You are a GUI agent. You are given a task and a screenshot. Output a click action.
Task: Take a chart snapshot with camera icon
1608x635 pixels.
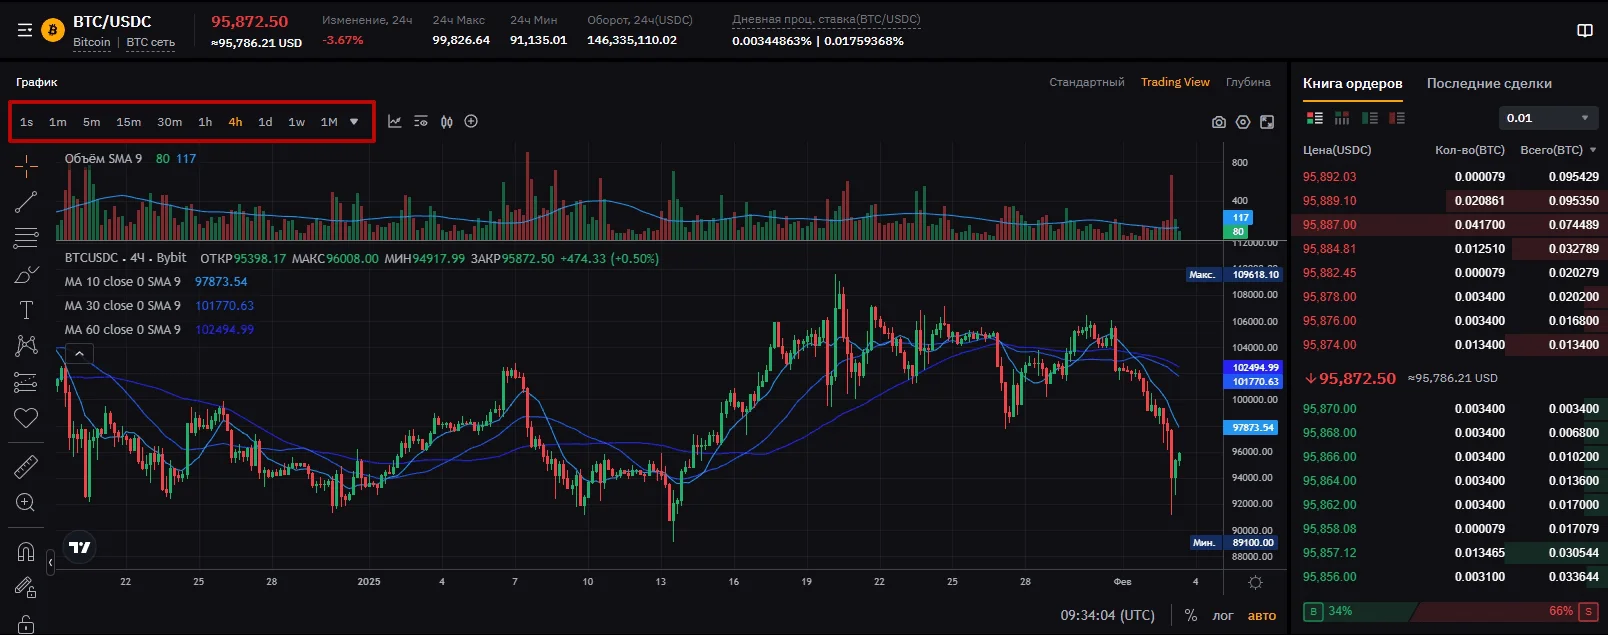pos(1218,122)
